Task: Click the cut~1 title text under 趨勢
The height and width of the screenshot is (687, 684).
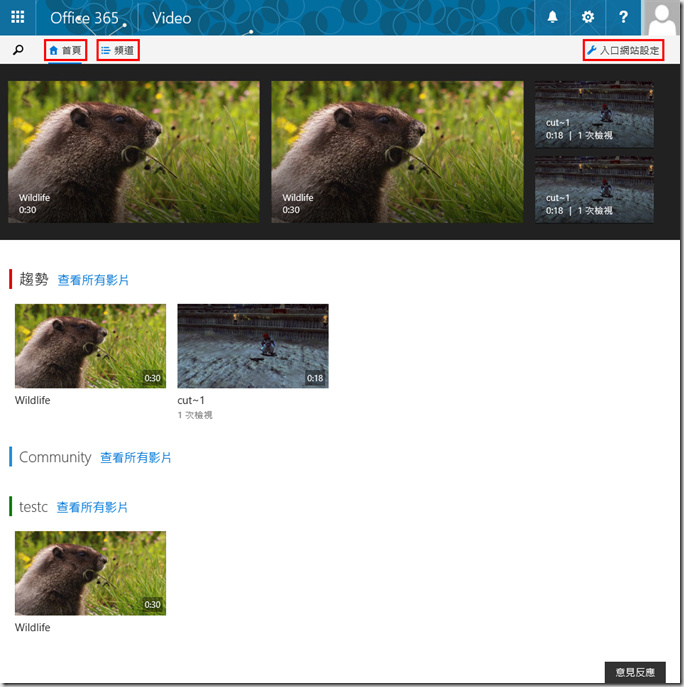Action: pyautogui.click(x=191, y=400)
